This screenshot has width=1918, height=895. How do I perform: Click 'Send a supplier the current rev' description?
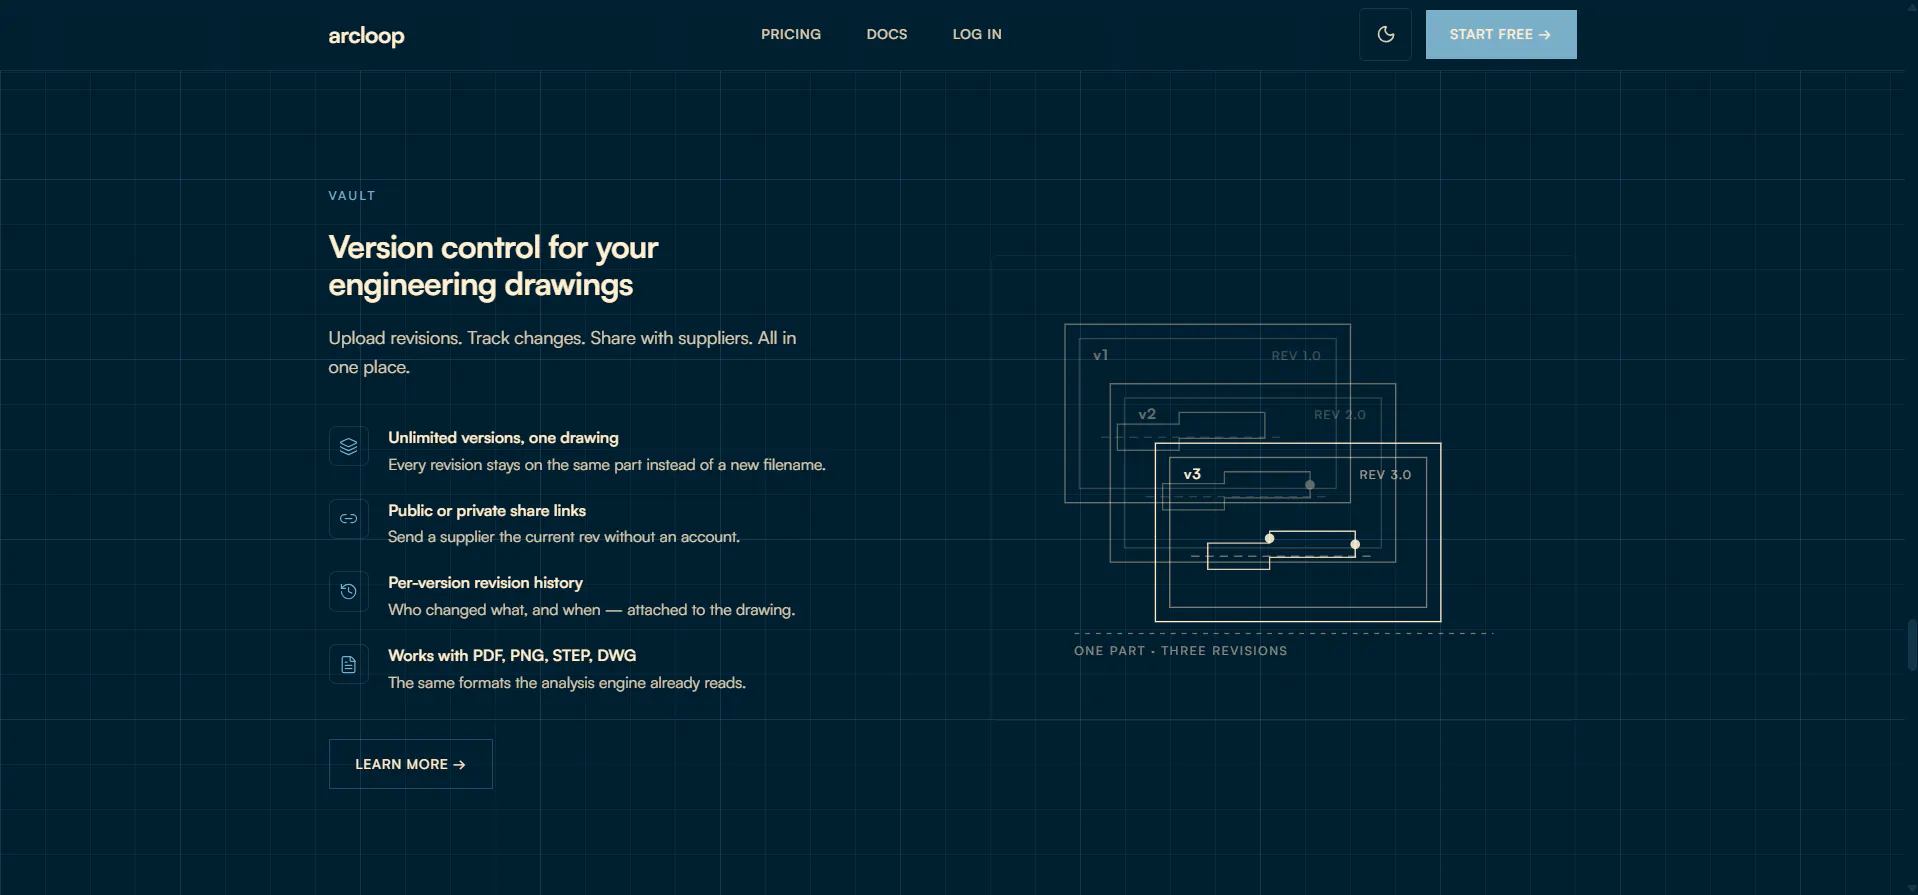564,537
